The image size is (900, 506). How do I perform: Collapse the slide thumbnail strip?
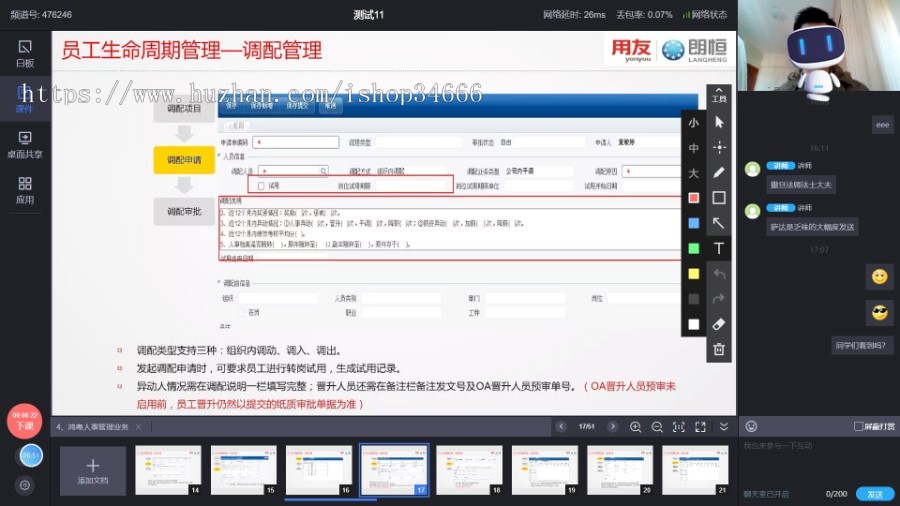(724, 427)
